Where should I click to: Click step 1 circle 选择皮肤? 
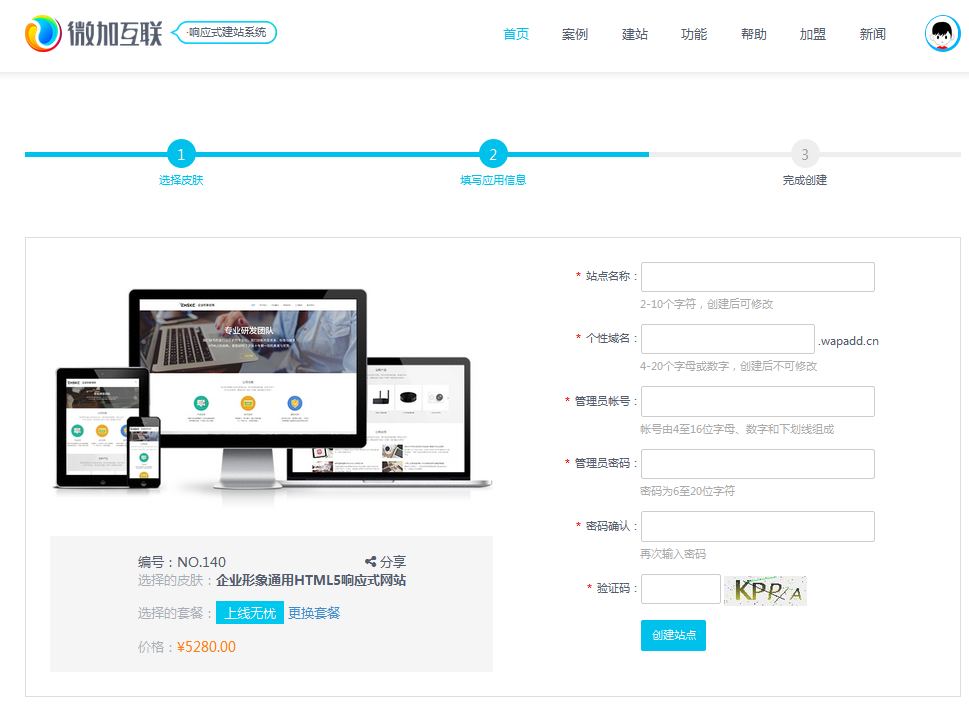181,154
